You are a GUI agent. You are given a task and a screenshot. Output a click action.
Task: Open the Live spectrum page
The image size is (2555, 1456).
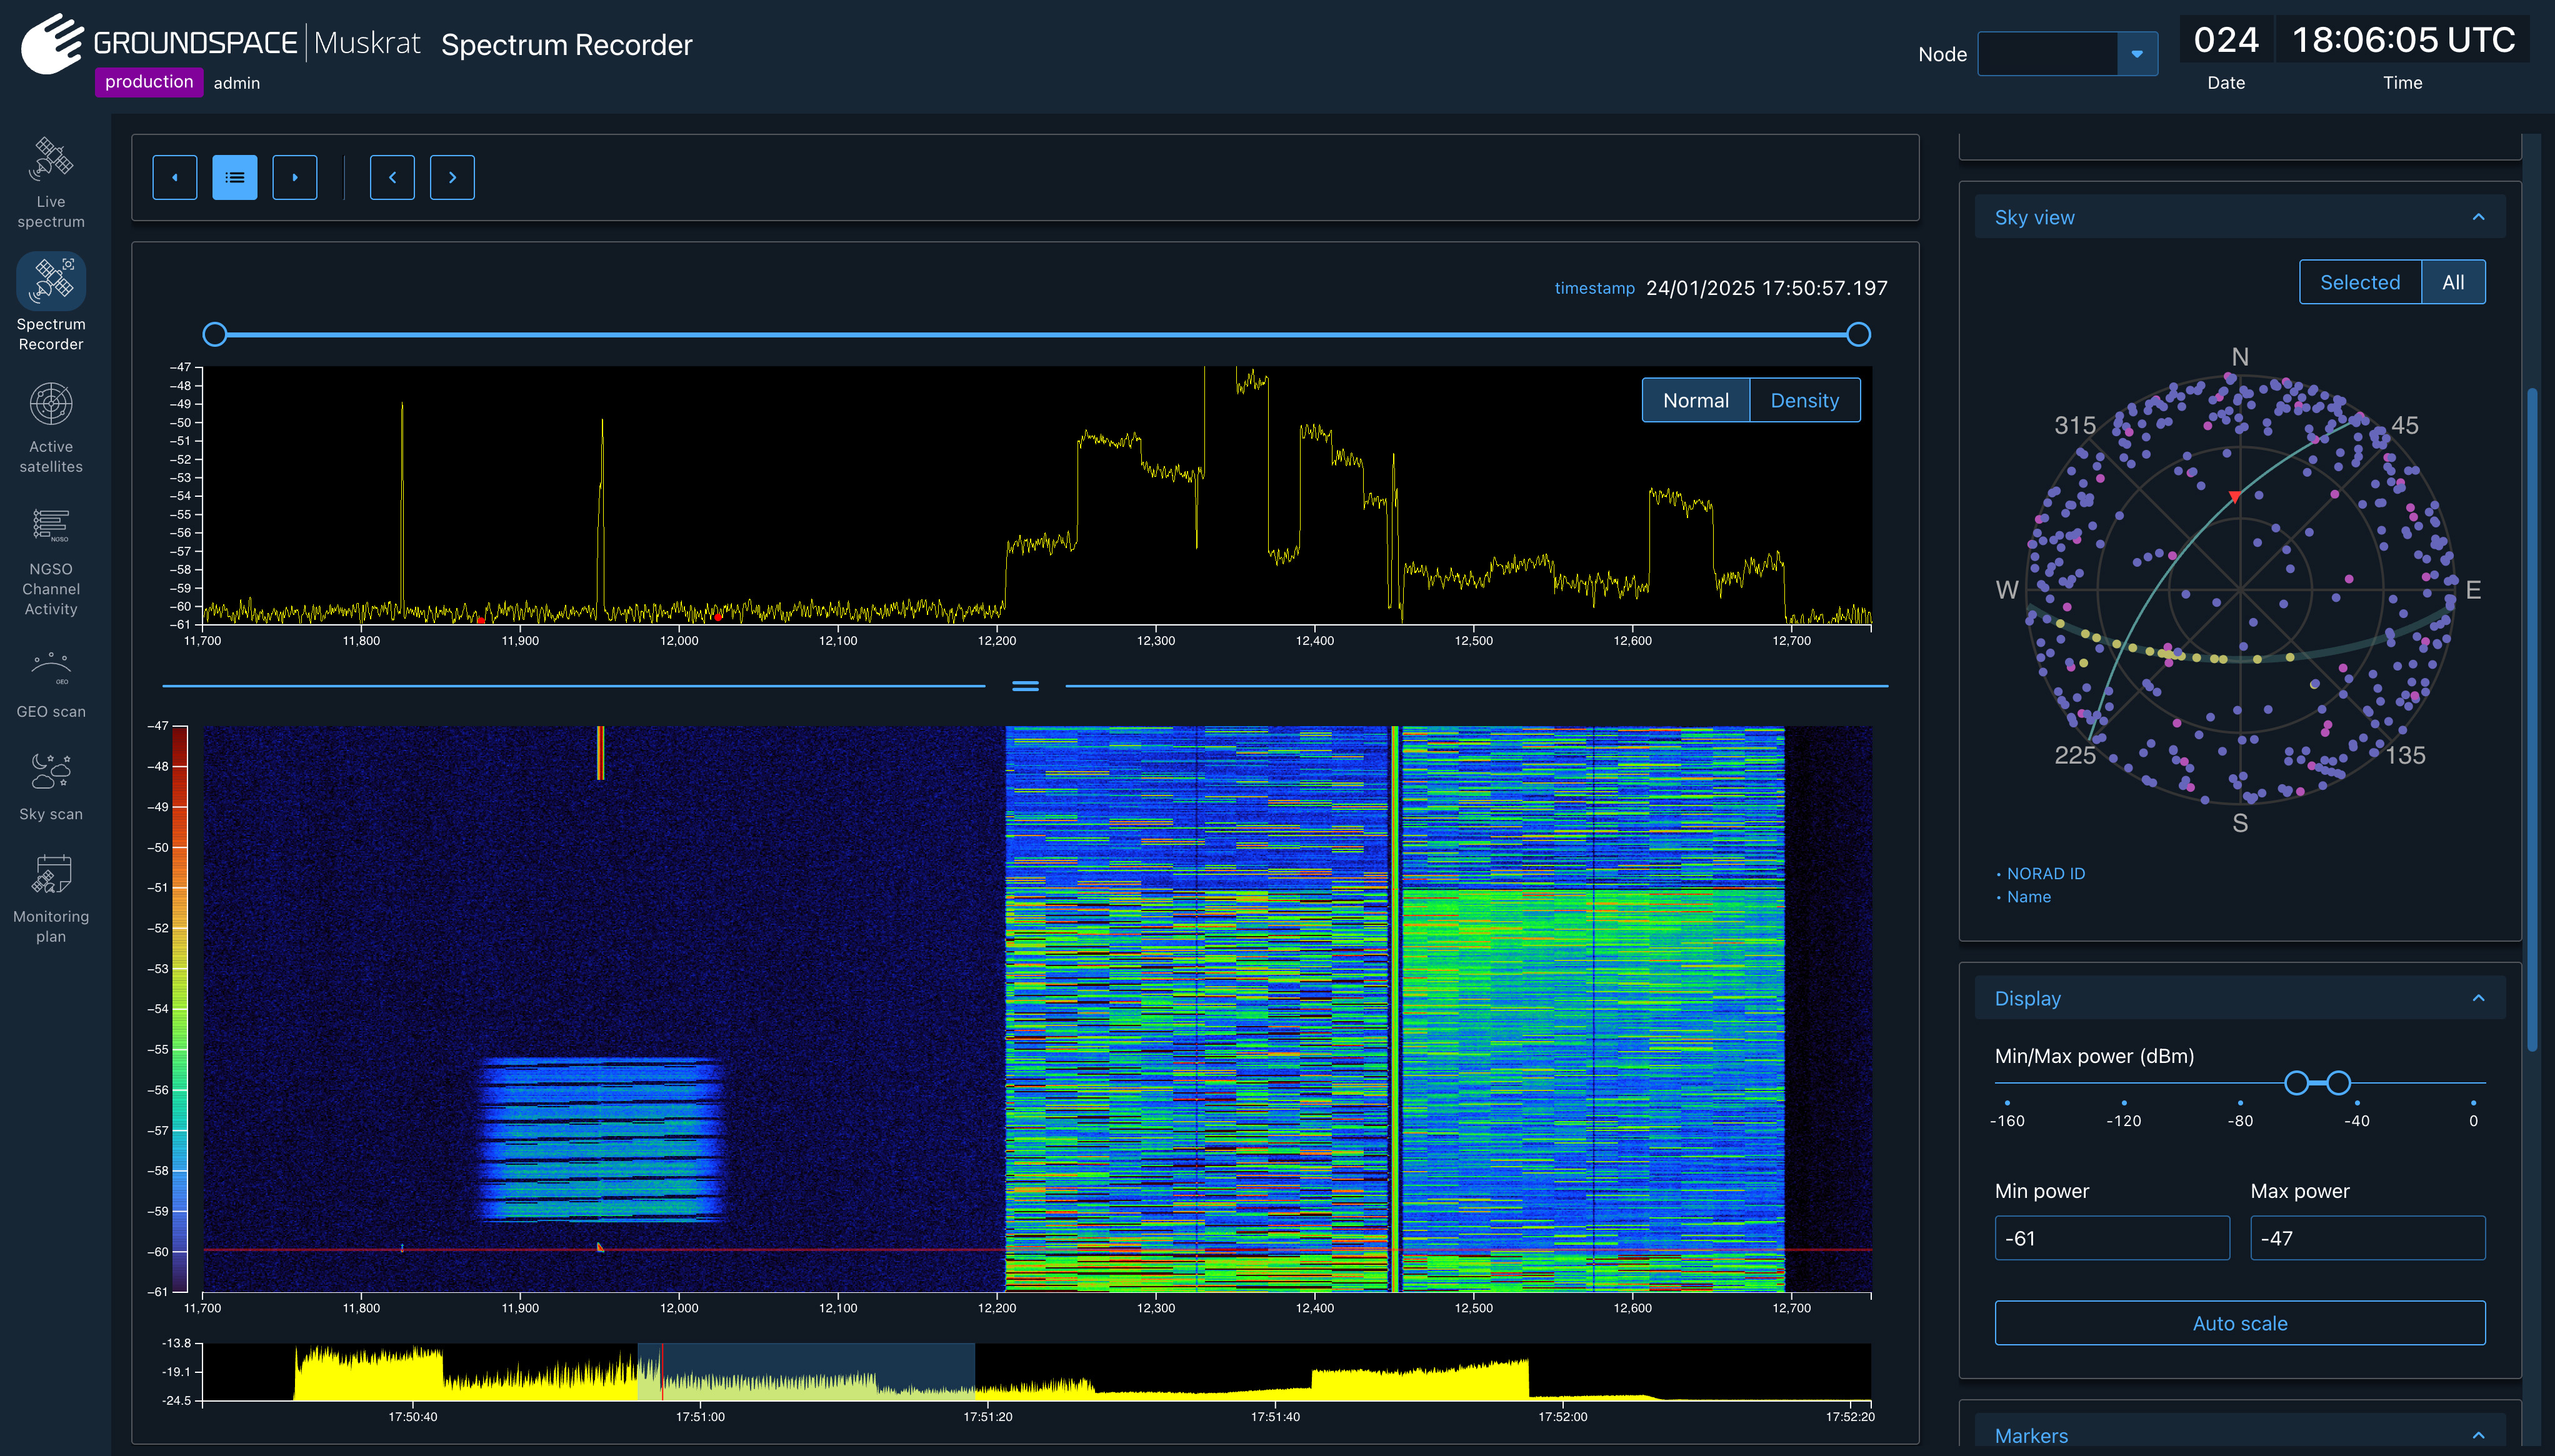click(51, 182)
